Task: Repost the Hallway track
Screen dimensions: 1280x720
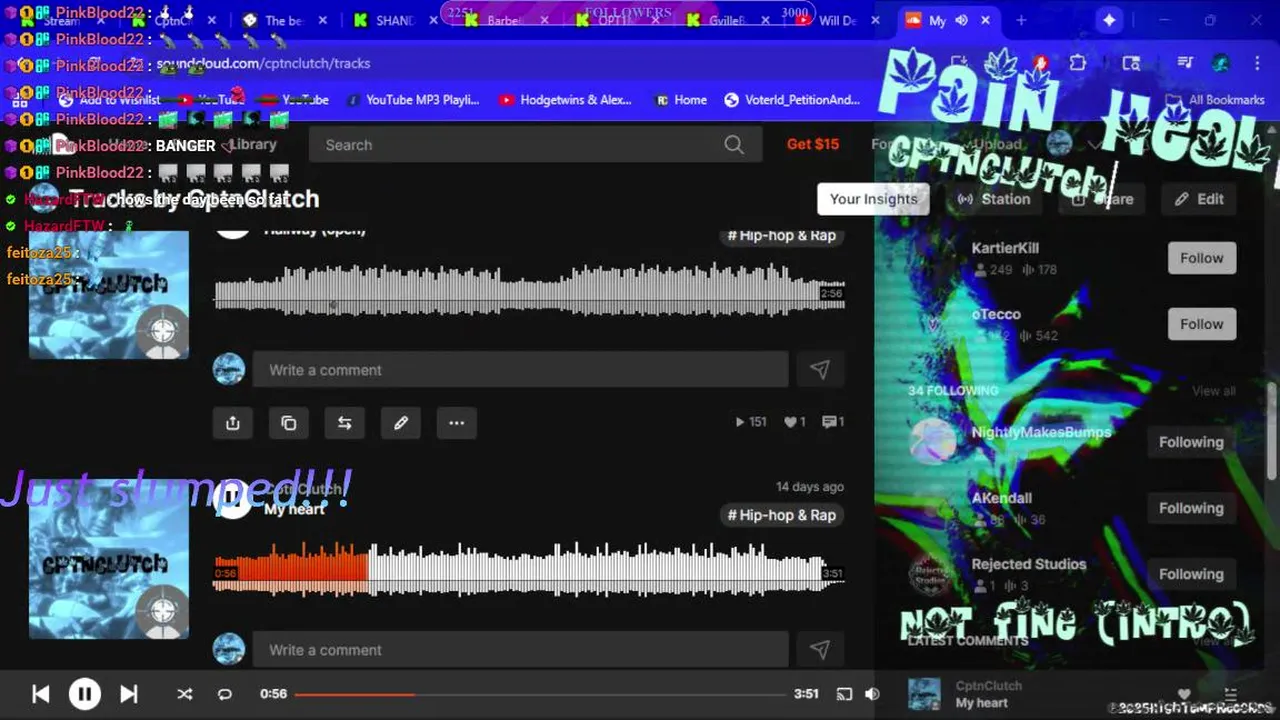Action: [345, 423]
